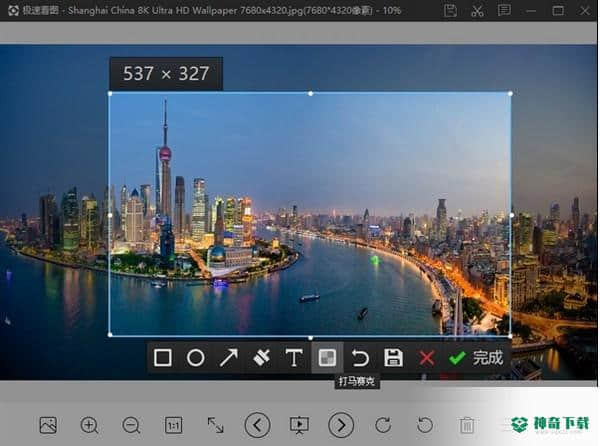Screen dimensions: 600x446
Task: Activate the text T tool
Action: pos(294,358)
